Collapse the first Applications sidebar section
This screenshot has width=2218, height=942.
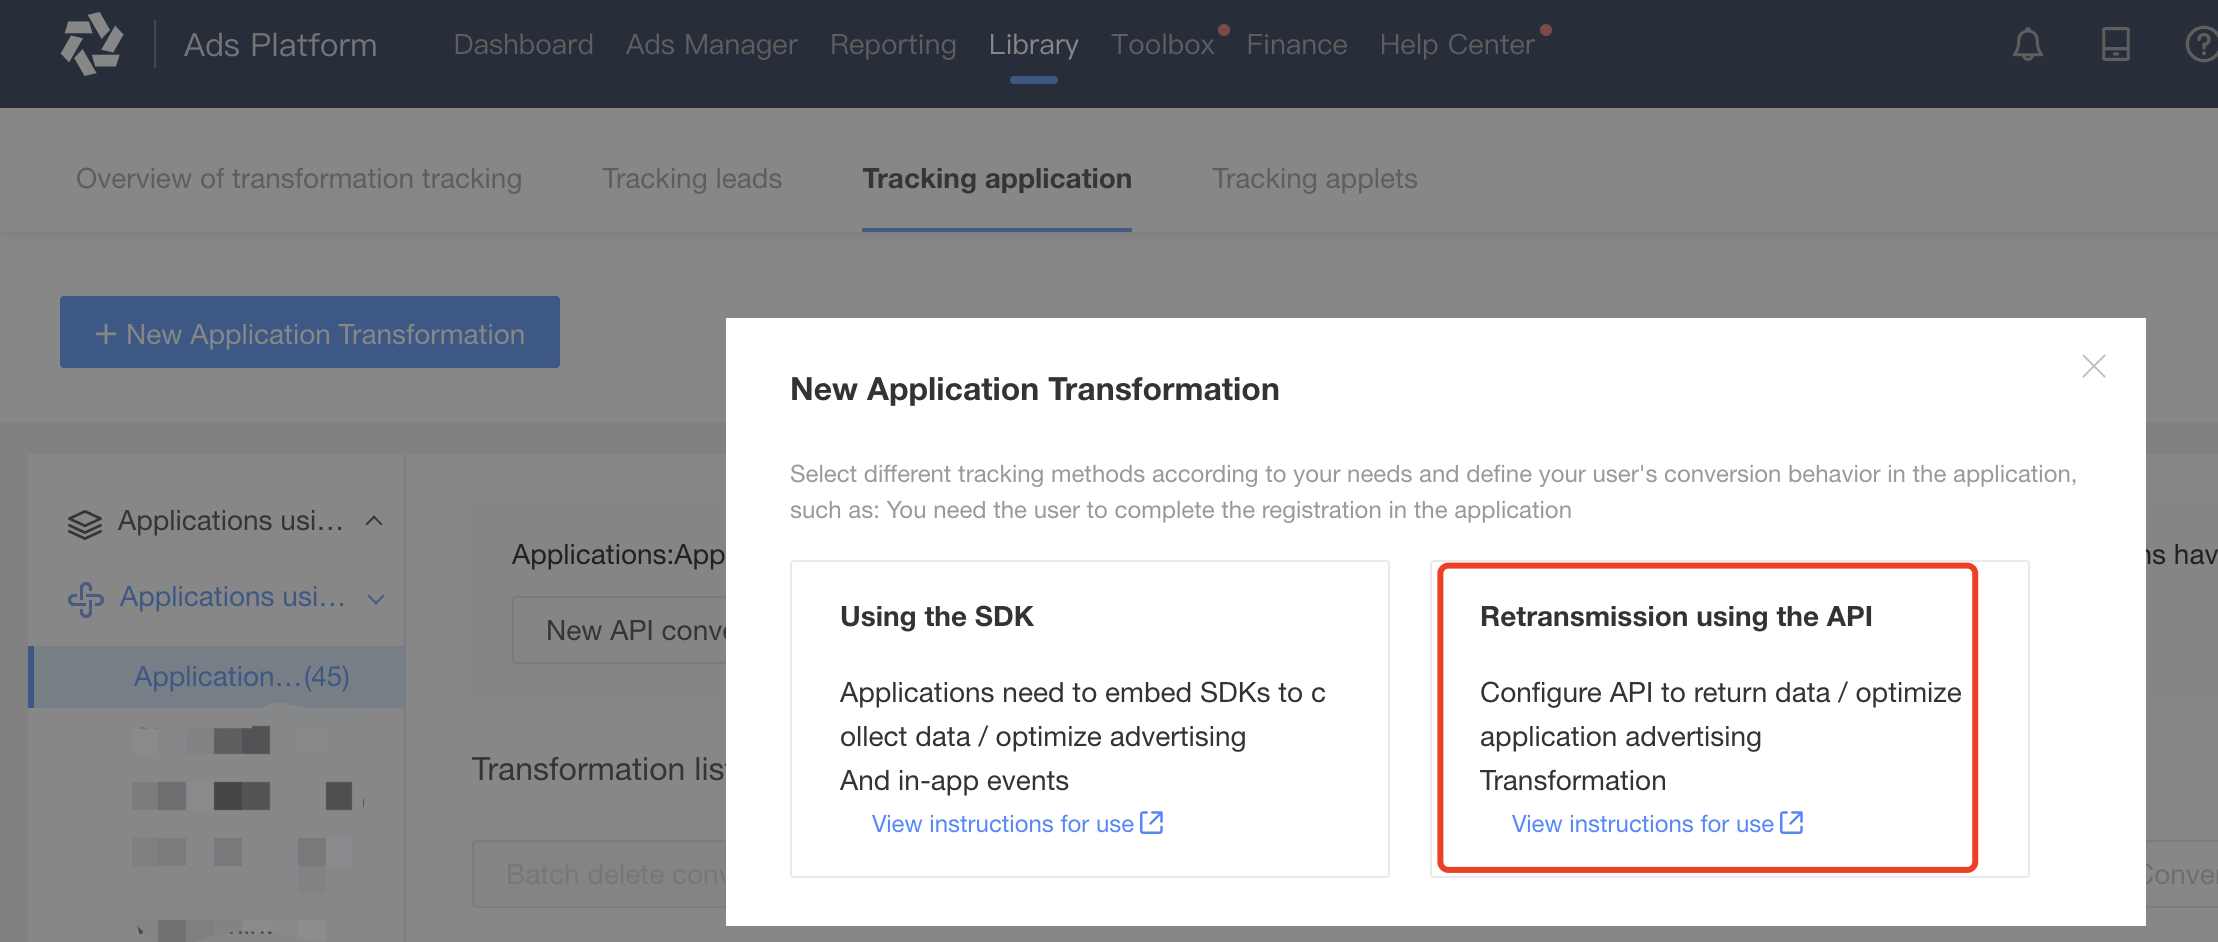coord(374,521)
